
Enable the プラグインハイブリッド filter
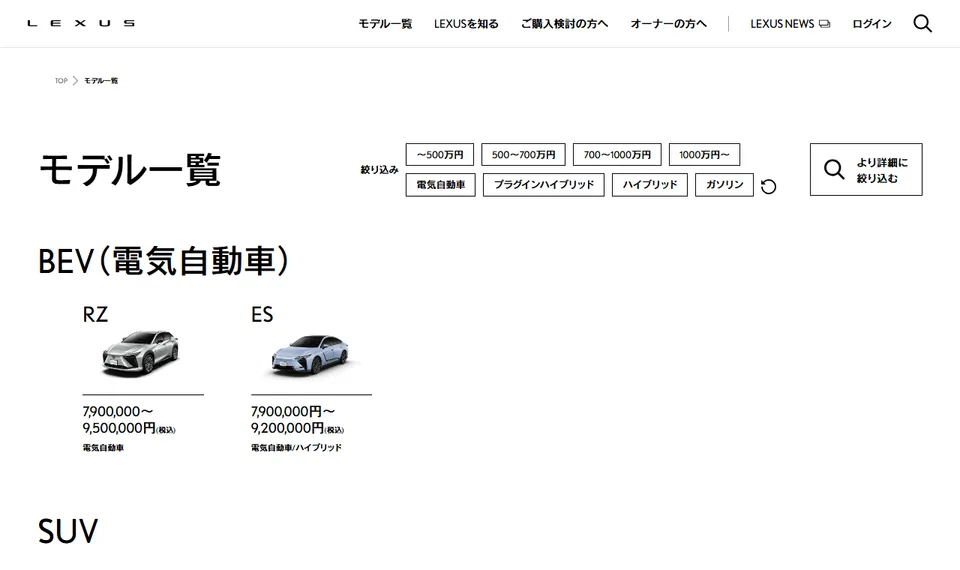[x=544, y=184]
